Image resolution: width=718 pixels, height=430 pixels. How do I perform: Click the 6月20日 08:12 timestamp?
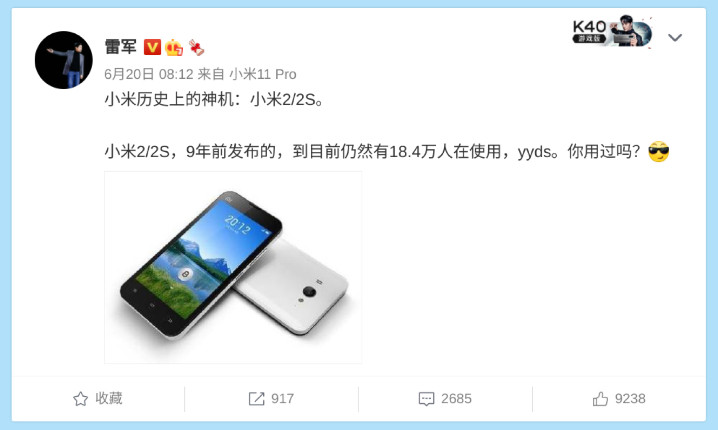[149, 74]
